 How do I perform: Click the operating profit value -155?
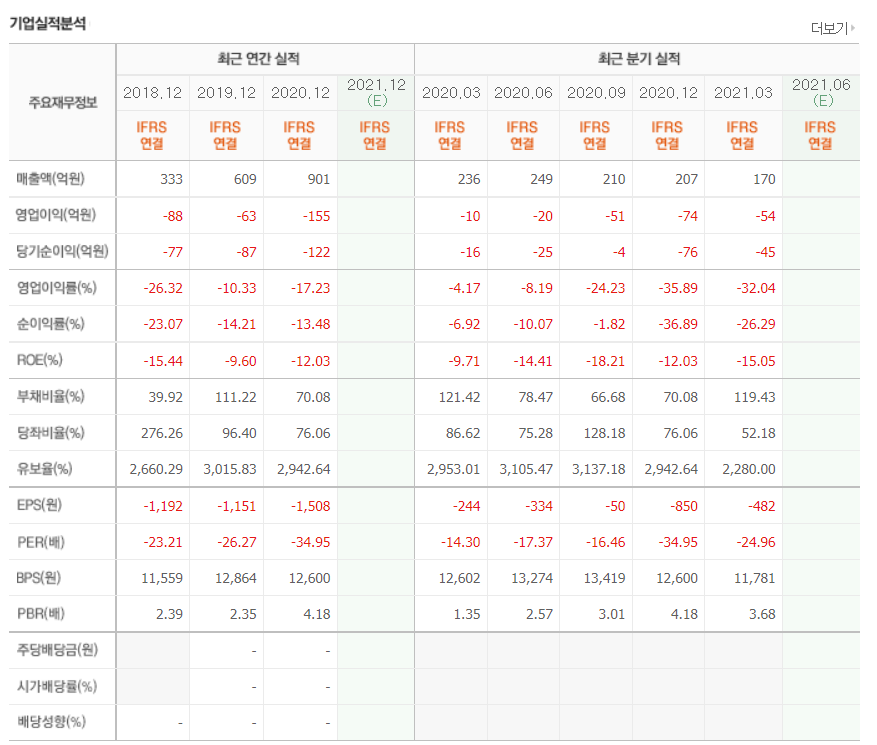tap(317, 216)
